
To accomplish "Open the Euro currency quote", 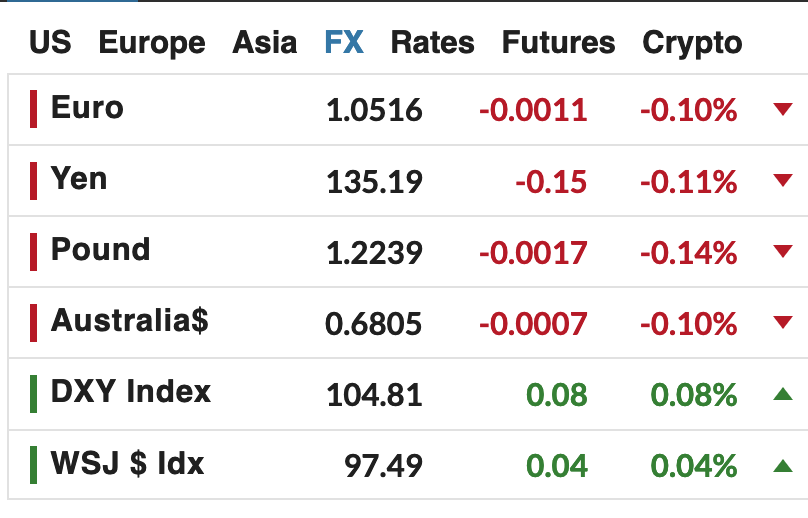I will click(87, 107).
